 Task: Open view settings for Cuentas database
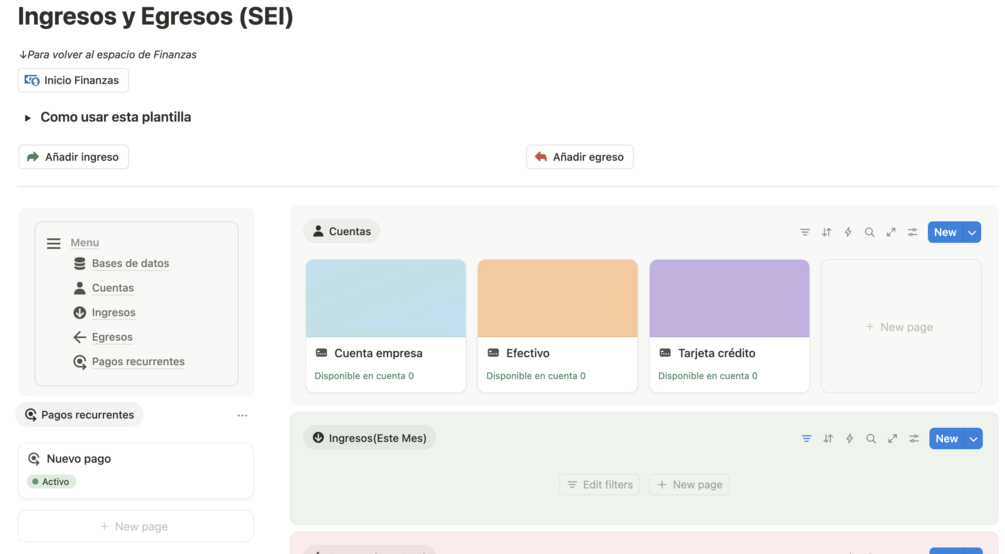pos(913,232)
